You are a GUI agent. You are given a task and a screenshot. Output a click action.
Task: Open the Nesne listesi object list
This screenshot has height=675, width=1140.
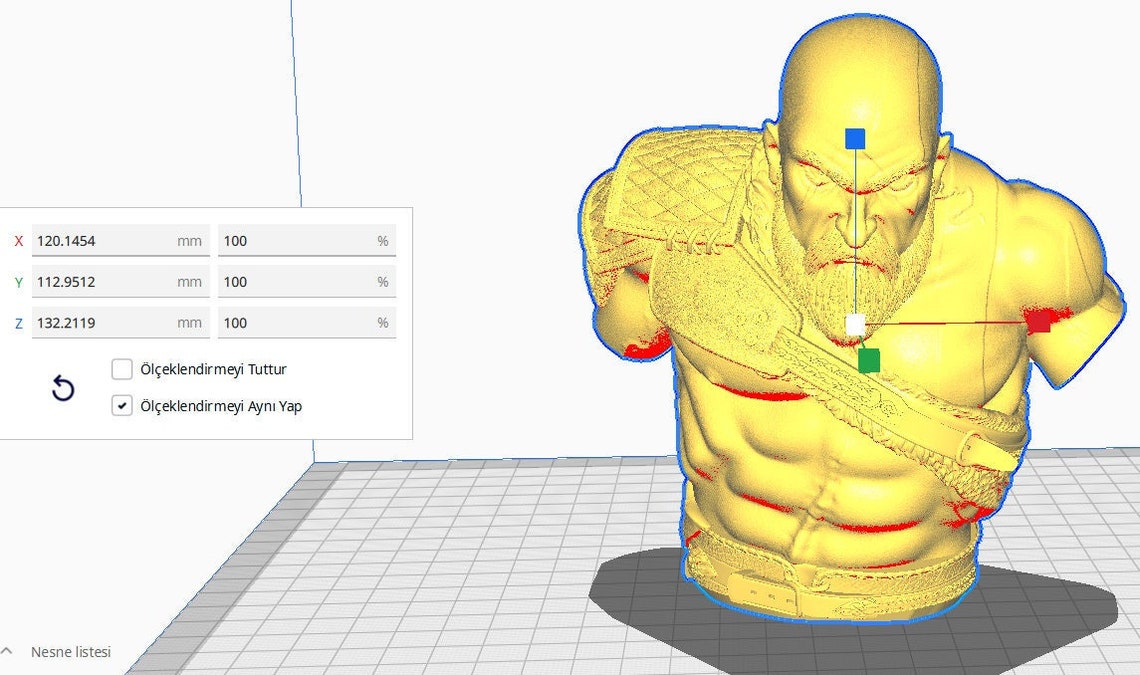click(72, 651)
